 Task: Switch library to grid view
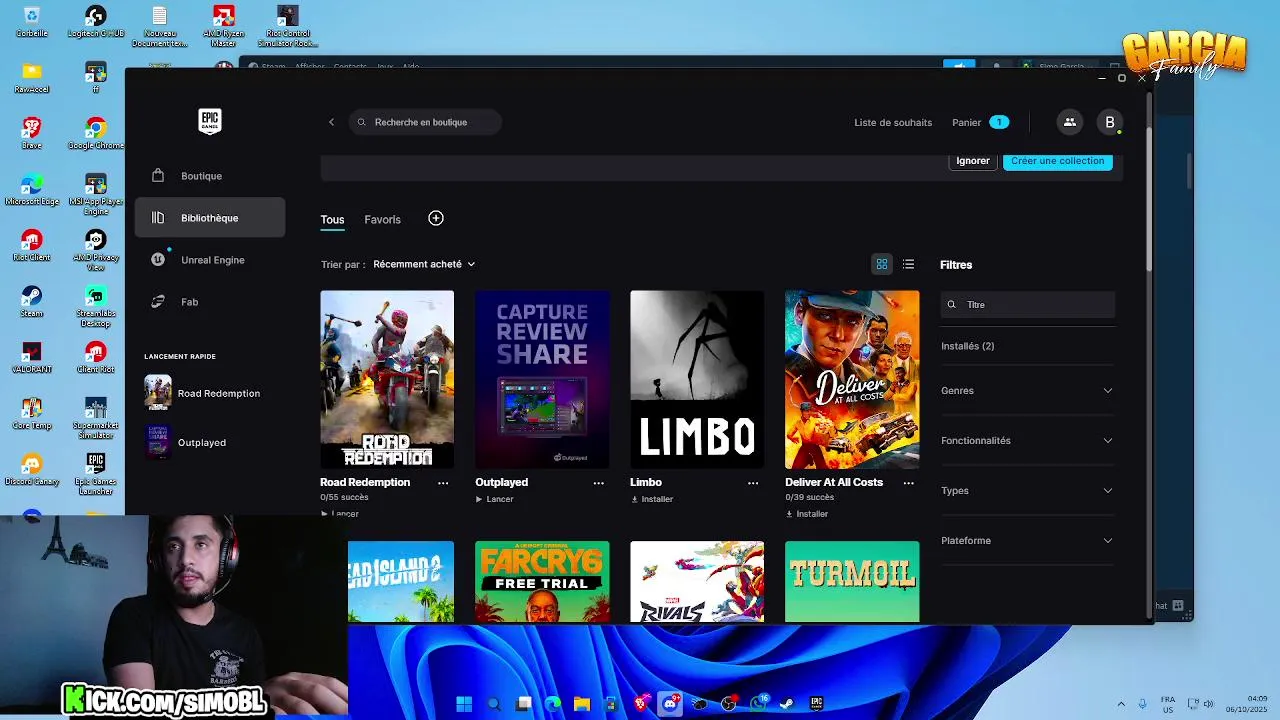[x=882, y=264]
